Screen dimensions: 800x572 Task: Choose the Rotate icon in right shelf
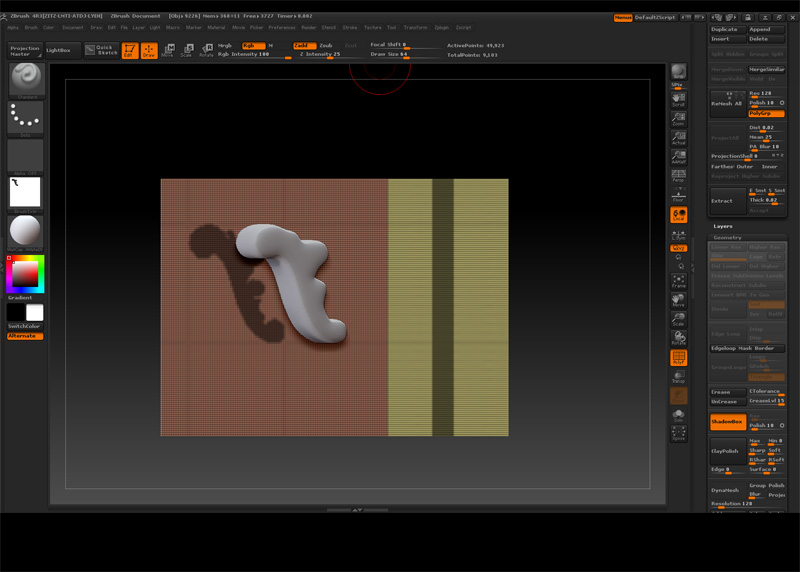click(679, 337)
